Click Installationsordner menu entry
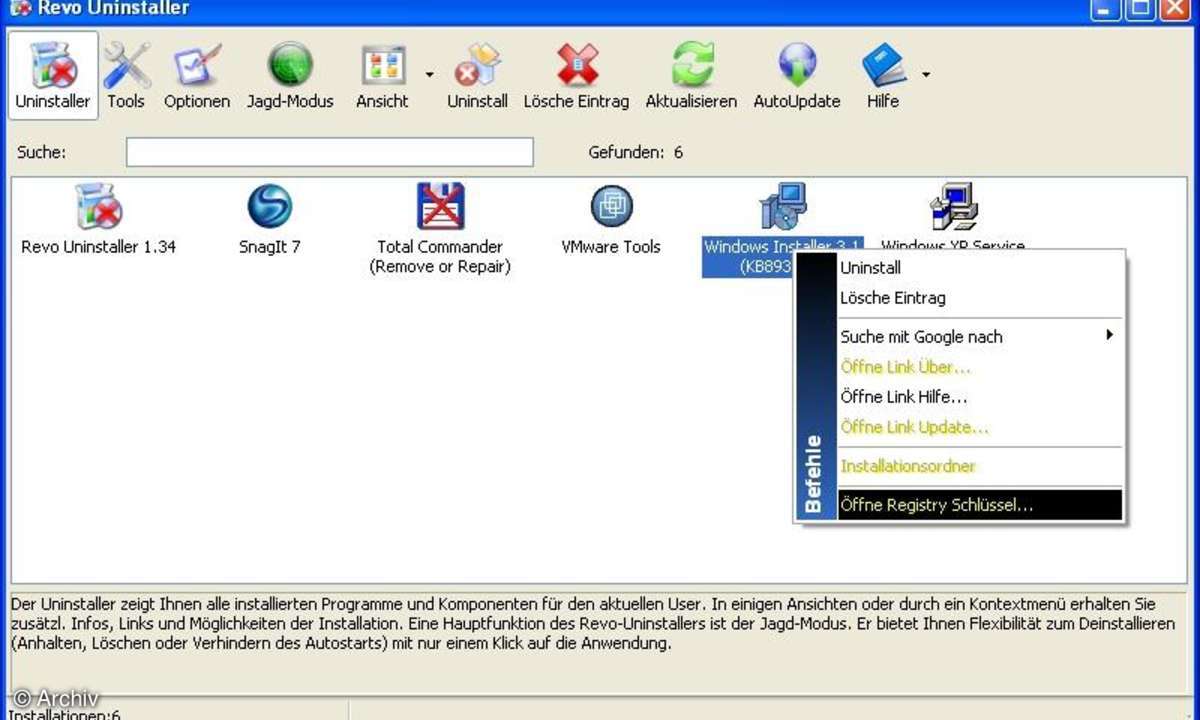1200x720 pixels. [x=980, y=466]
